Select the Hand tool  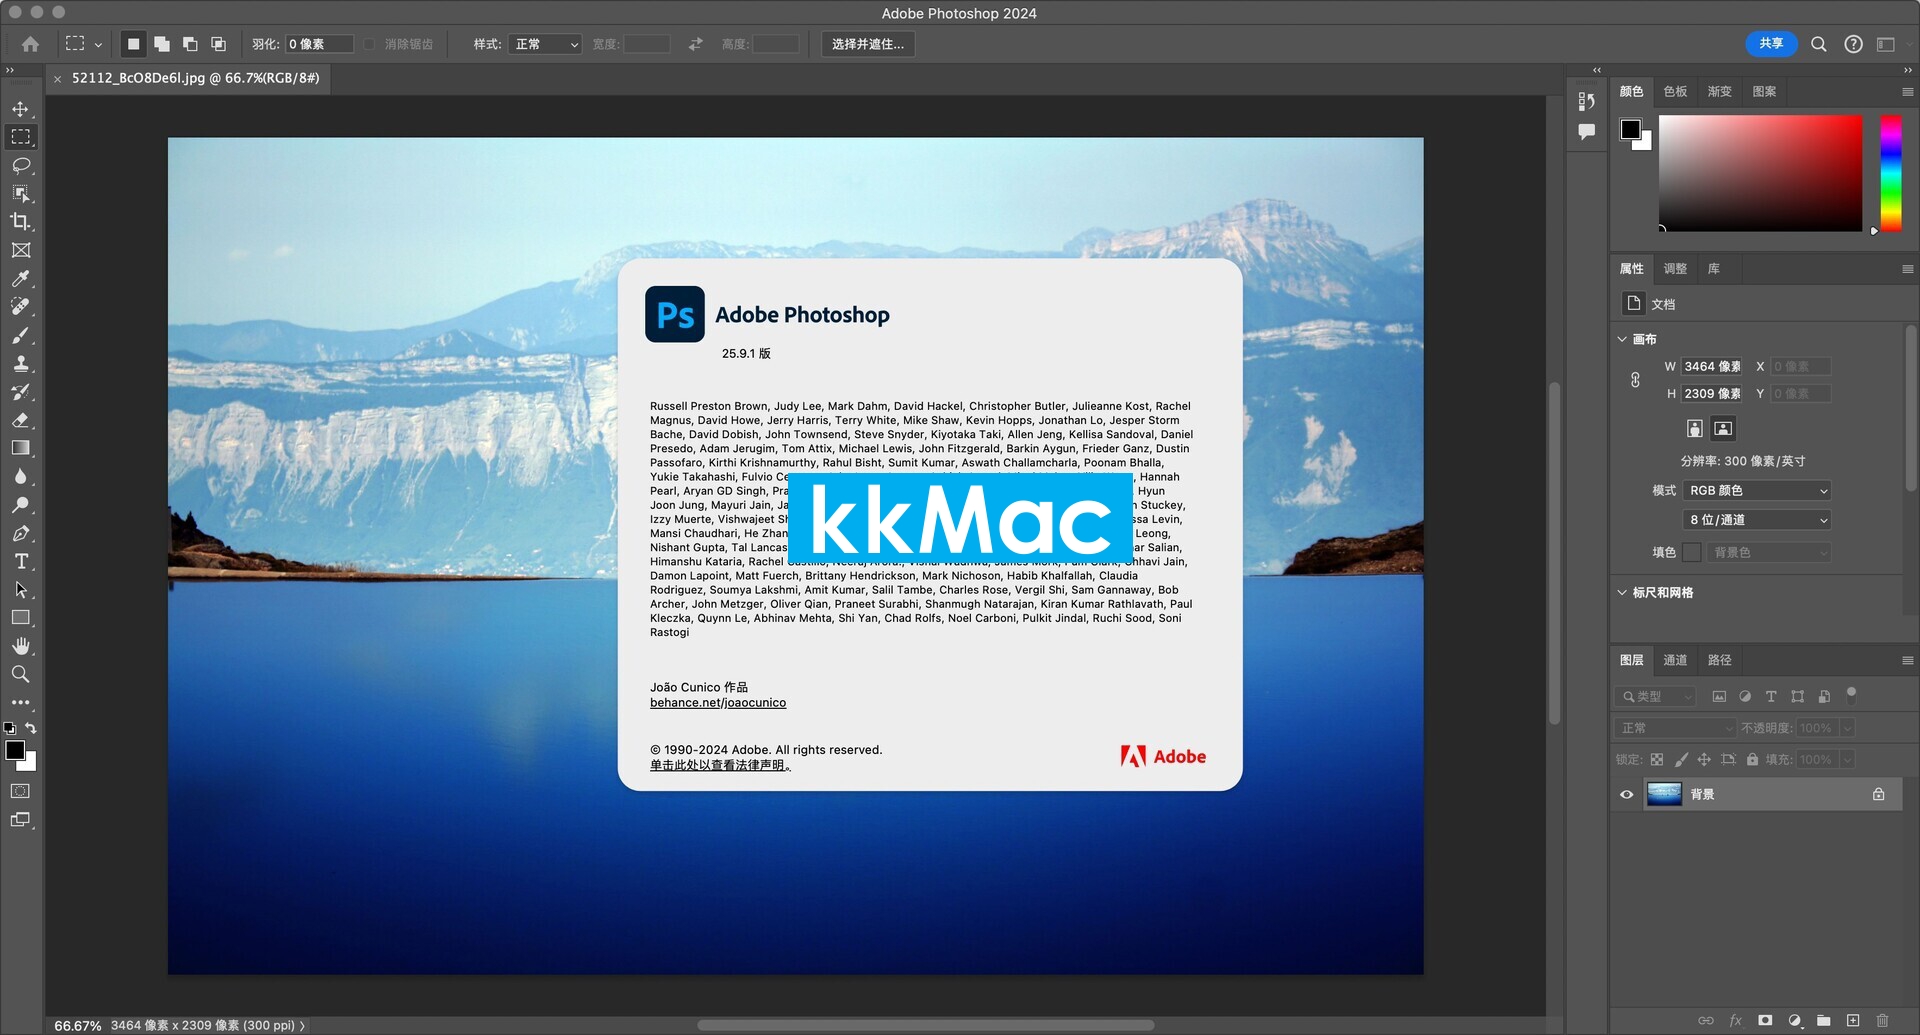click(x=21, y=646)
